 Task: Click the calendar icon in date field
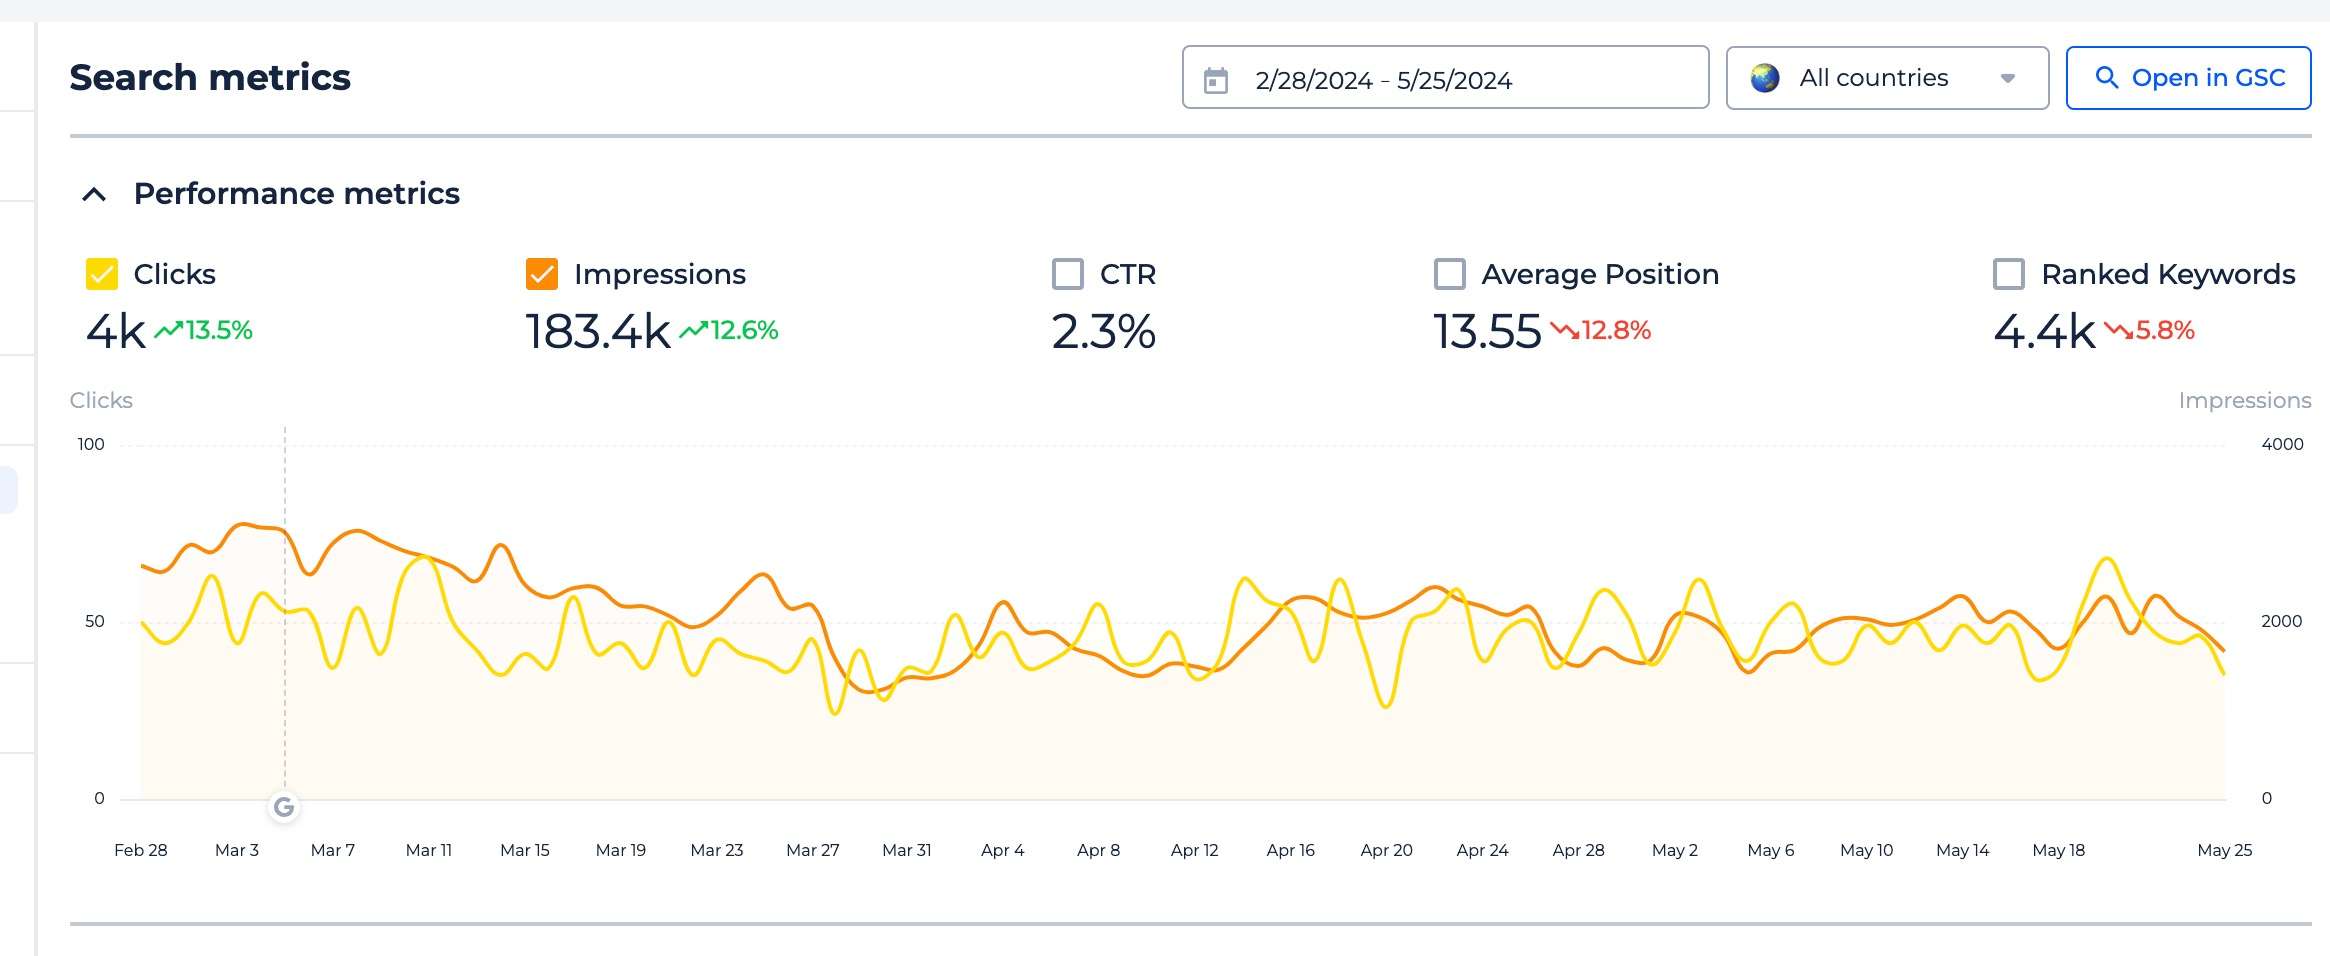1215,80
